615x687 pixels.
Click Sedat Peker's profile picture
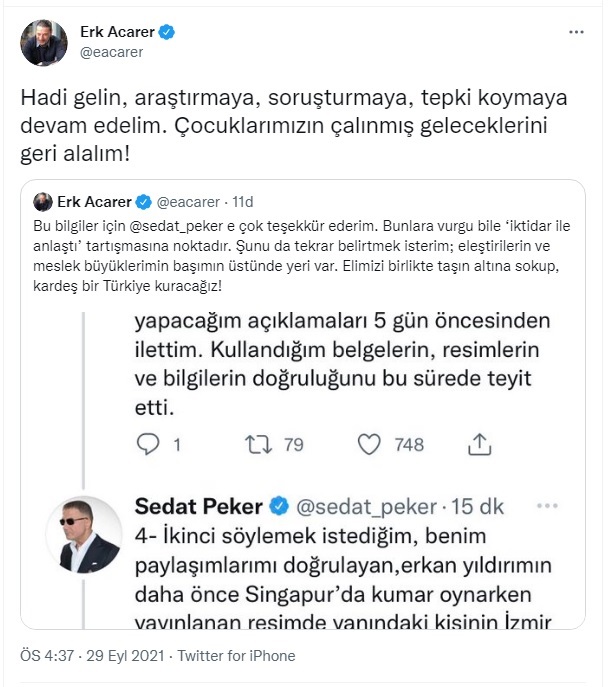tap(90, 535)
